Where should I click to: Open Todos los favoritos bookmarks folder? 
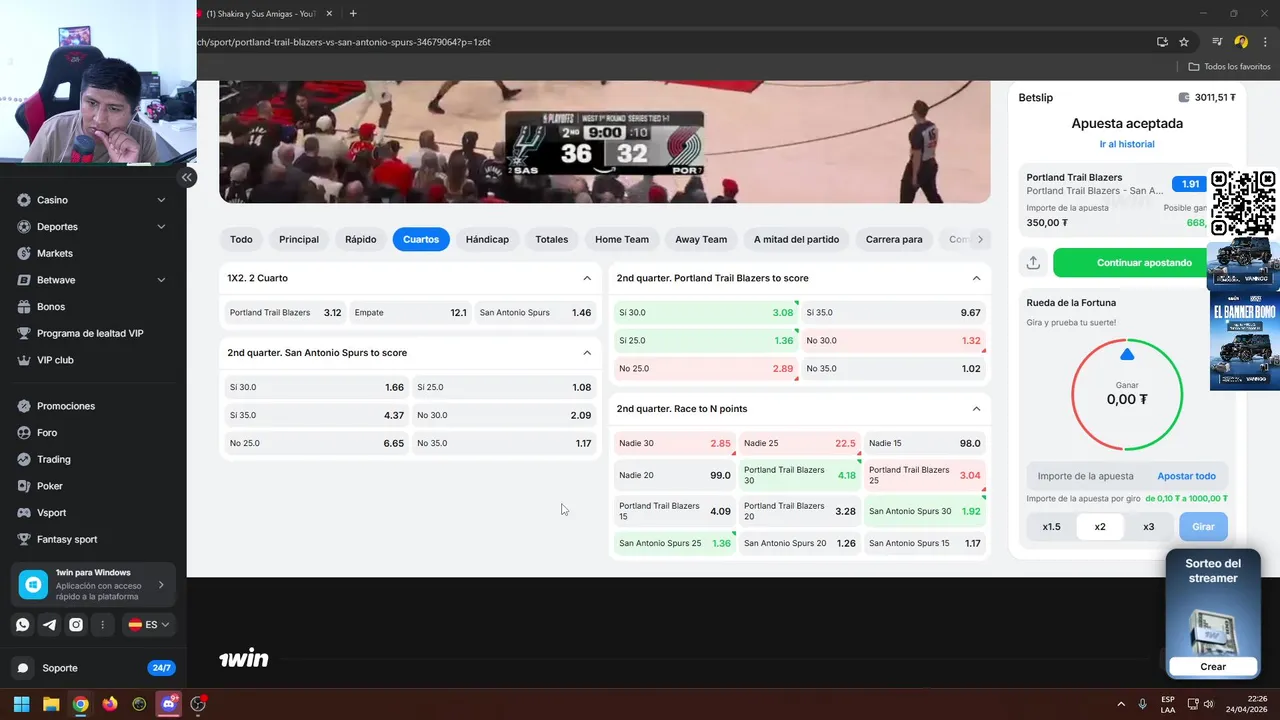pos(1229,66)
